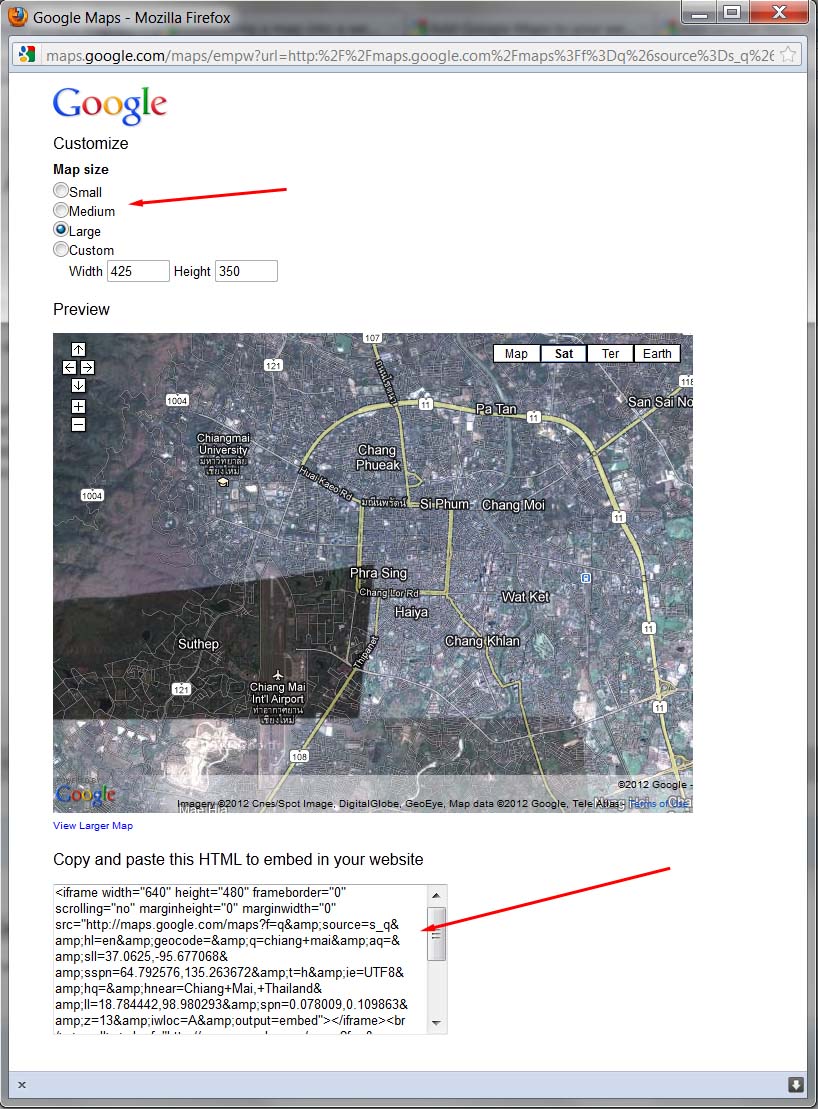The height and width of the screenshot is (1109, 818).
Task: Click inside the embed HTML code box
Action: [240, 959]
